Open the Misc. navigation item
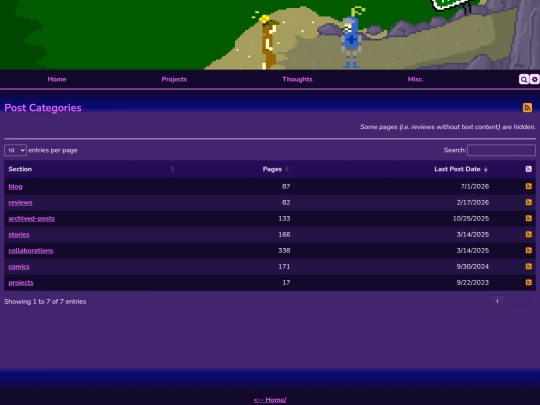Screen dimensions: 540x405 (x=415, y=79)
